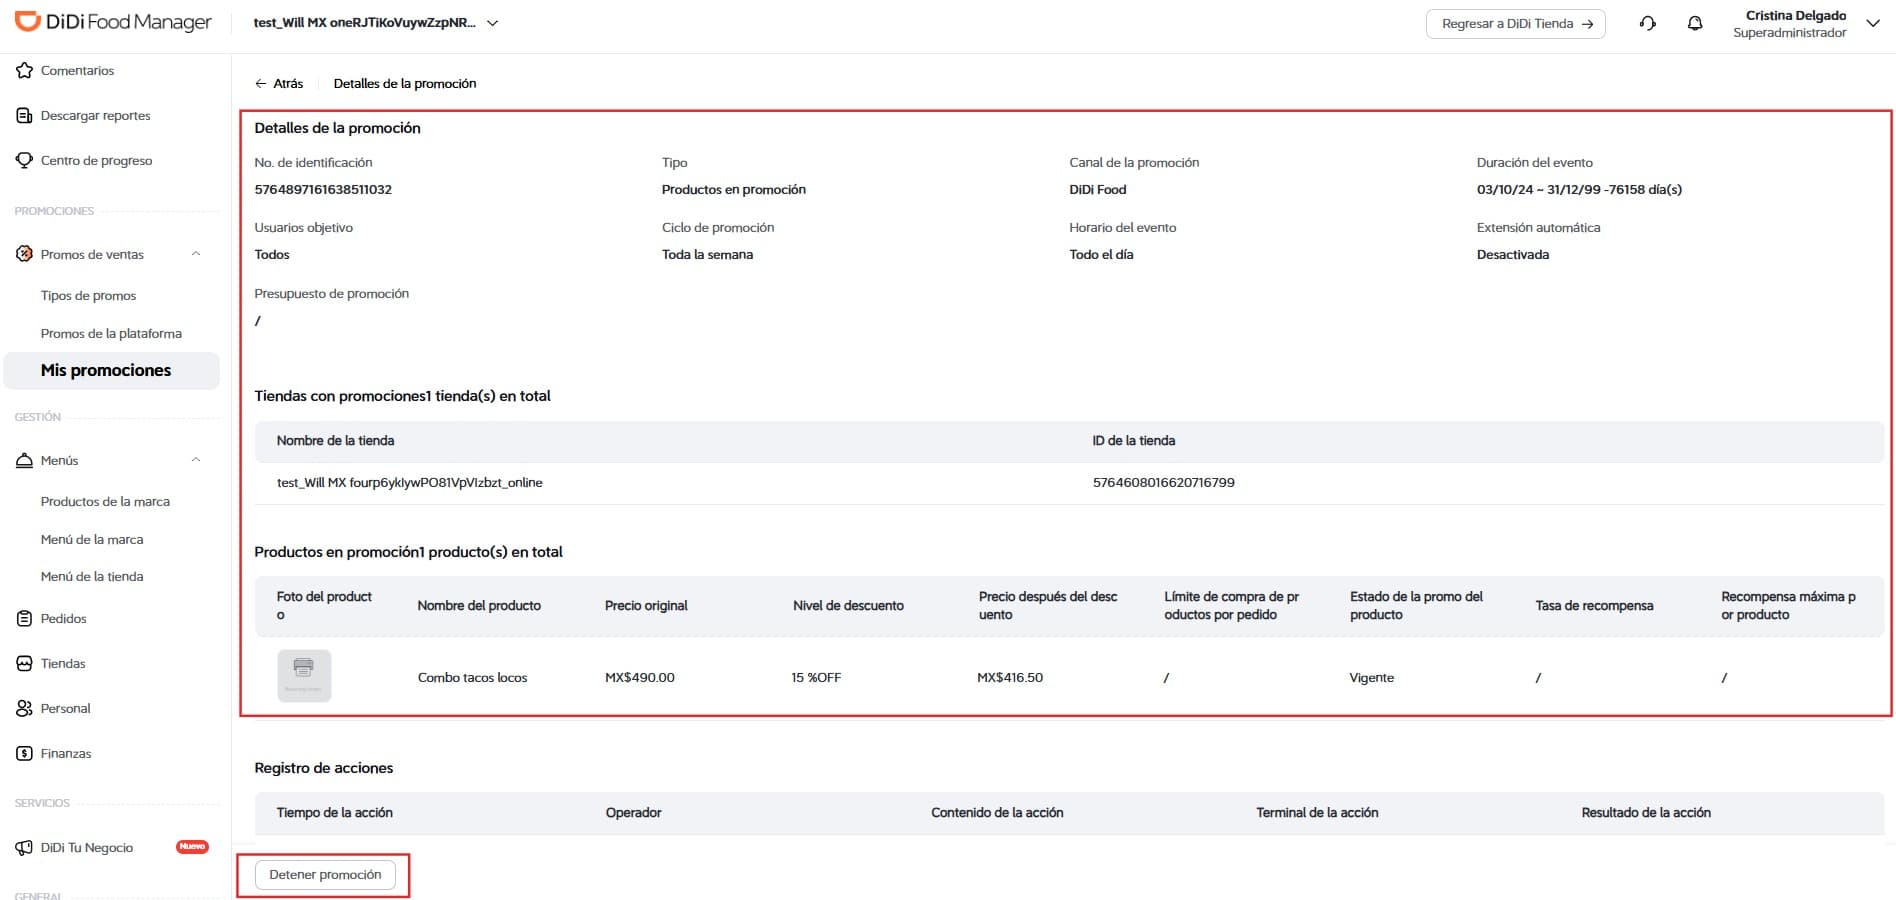The image size is (1896, 900).
Task: Open the store selector dropdown
Action: tap(492, 23)
